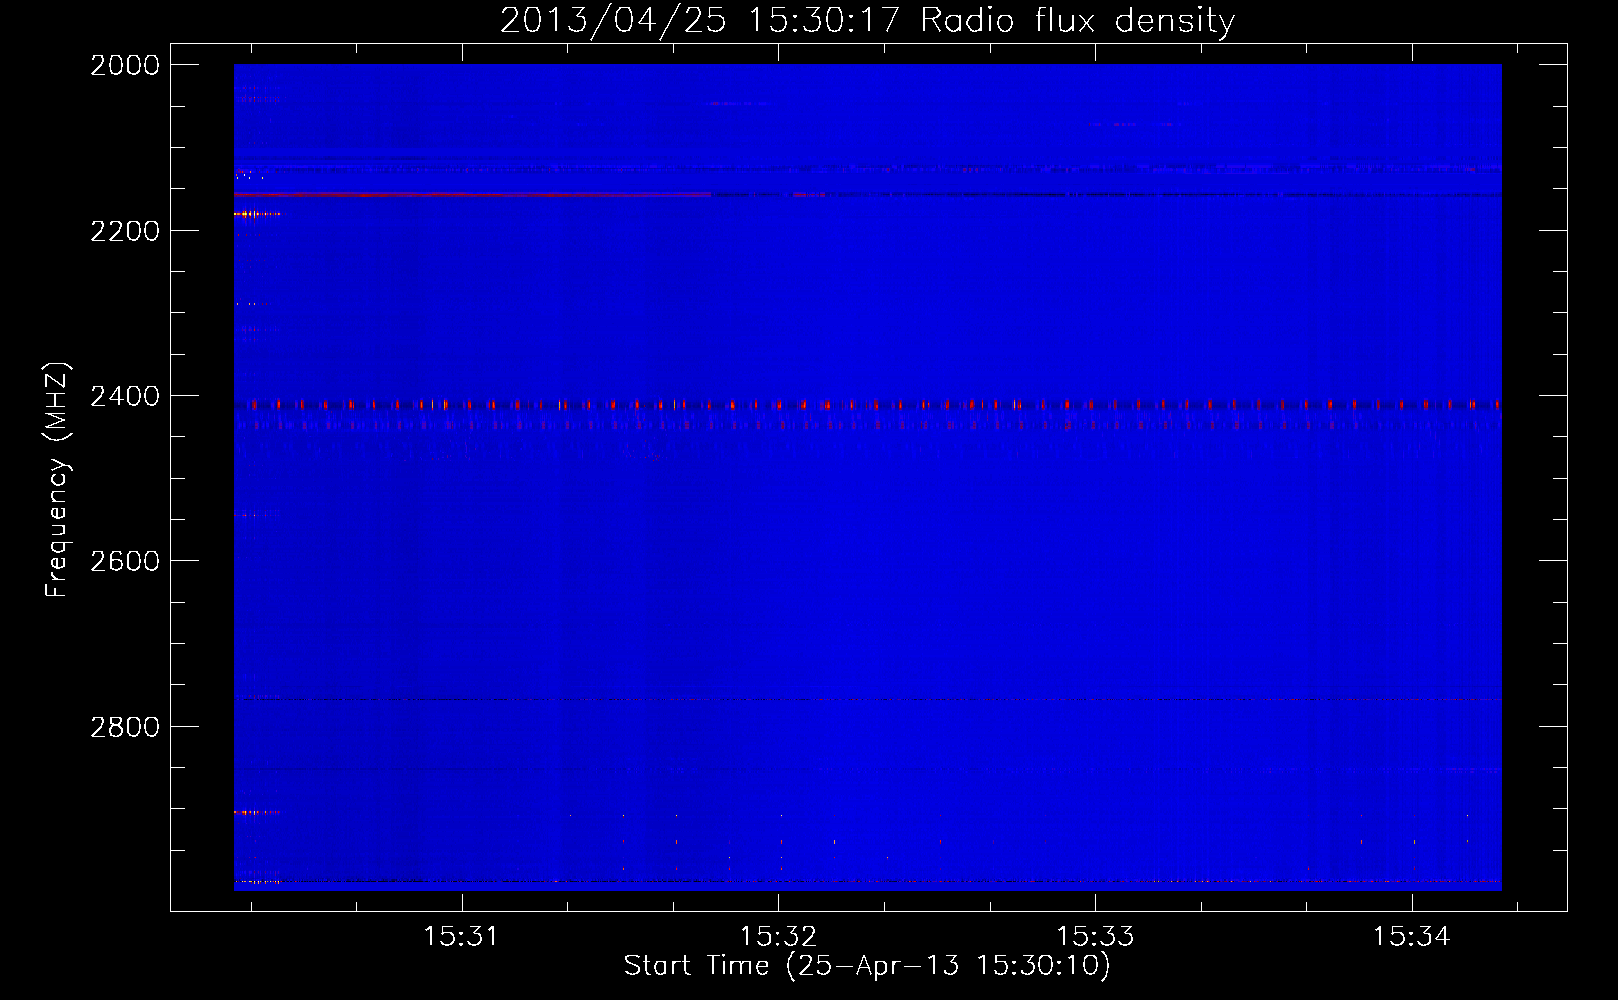The image size is (1618, 1000).
Task: Click the red interference line near 2160 MHz
Action: [472, 194]
